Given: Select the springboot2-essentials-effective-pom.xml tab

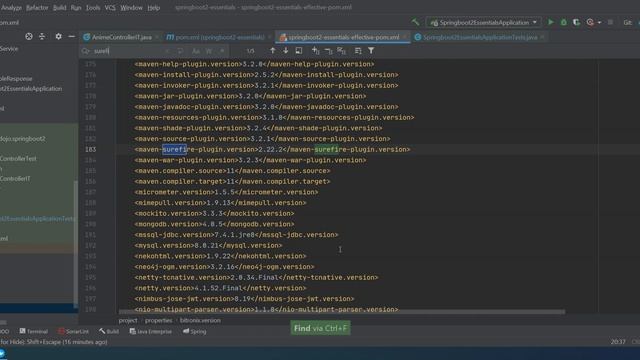Looking at the screenshot, I should pyautogui.click(x=344, y=37).
